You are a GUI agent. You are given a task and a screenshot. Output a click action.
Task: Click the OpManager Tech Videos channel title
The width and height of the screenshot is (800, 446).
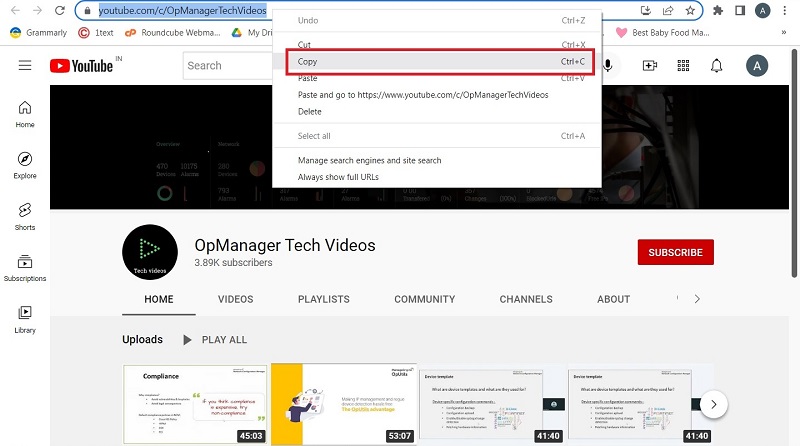(285, 245)
